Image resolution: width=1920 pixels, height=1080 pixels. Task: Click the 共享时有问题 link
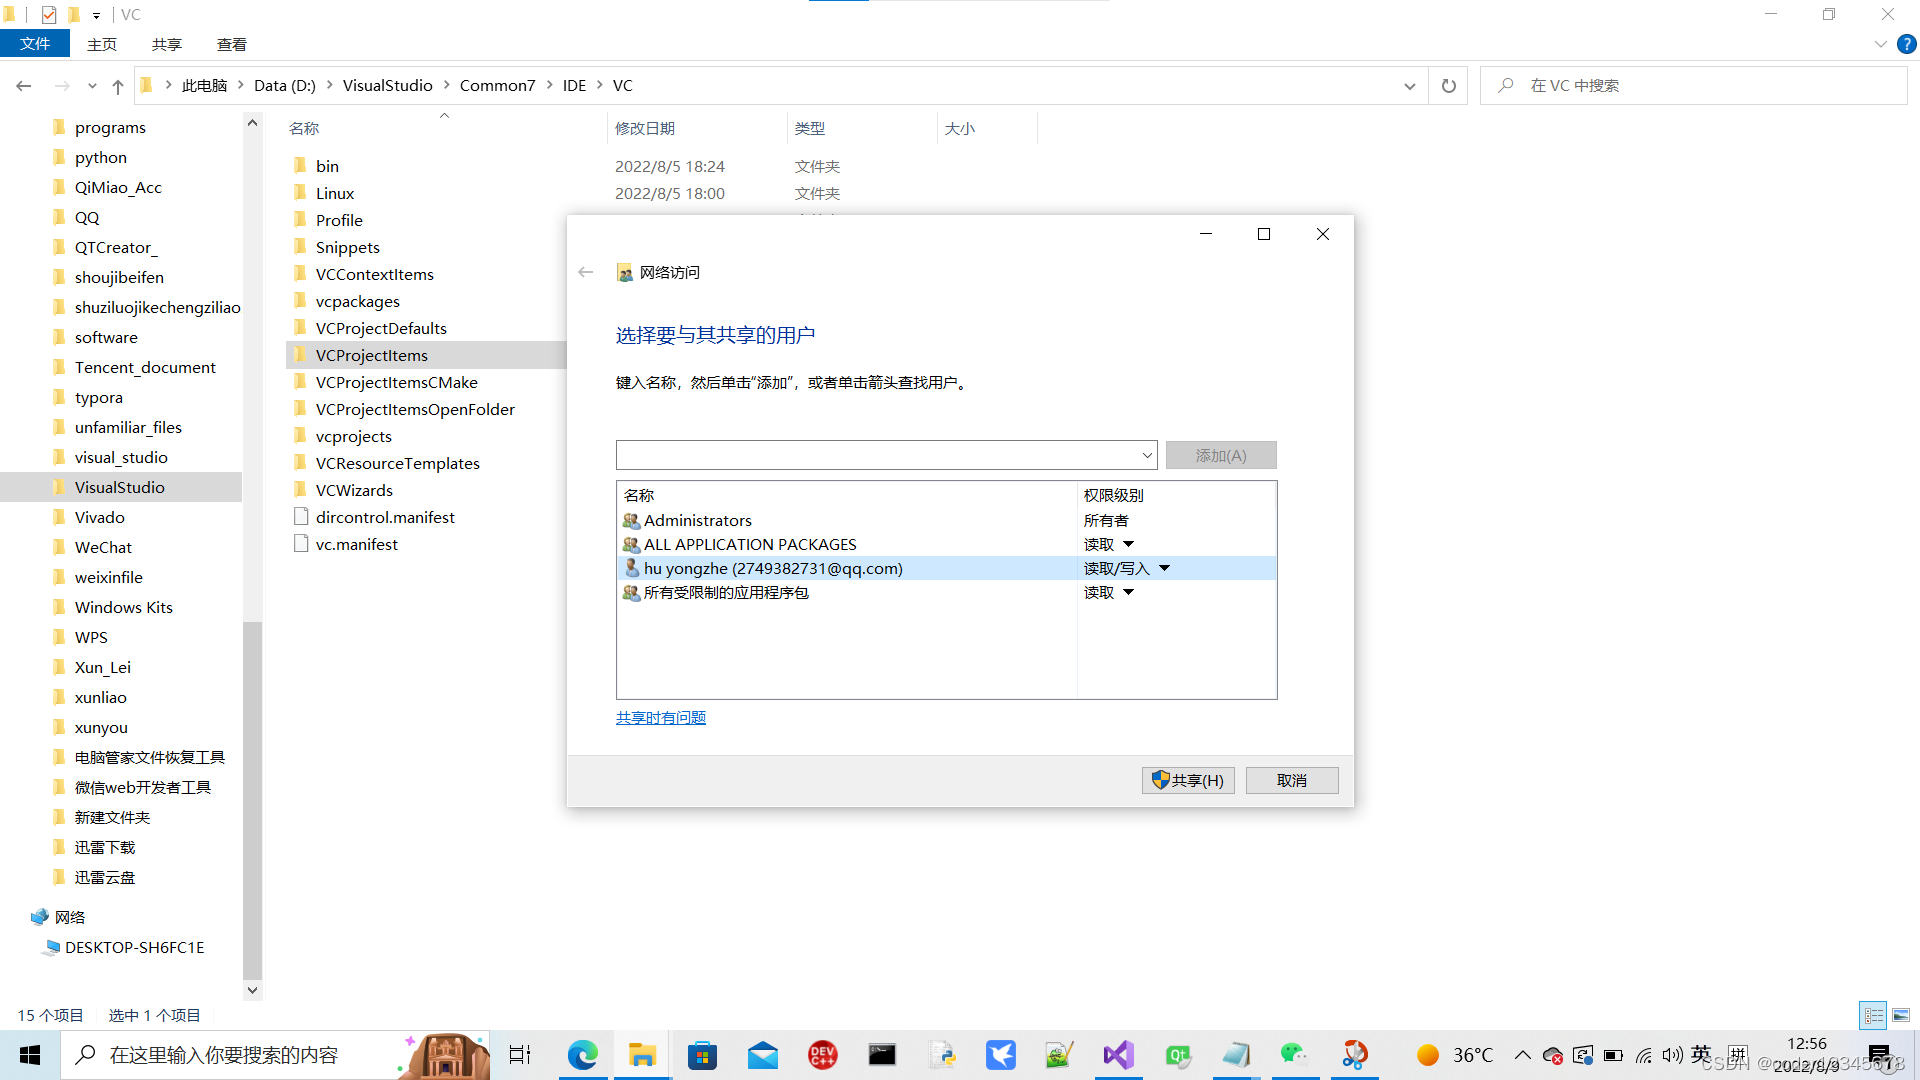pyautogui.click(x=660, y=718)
